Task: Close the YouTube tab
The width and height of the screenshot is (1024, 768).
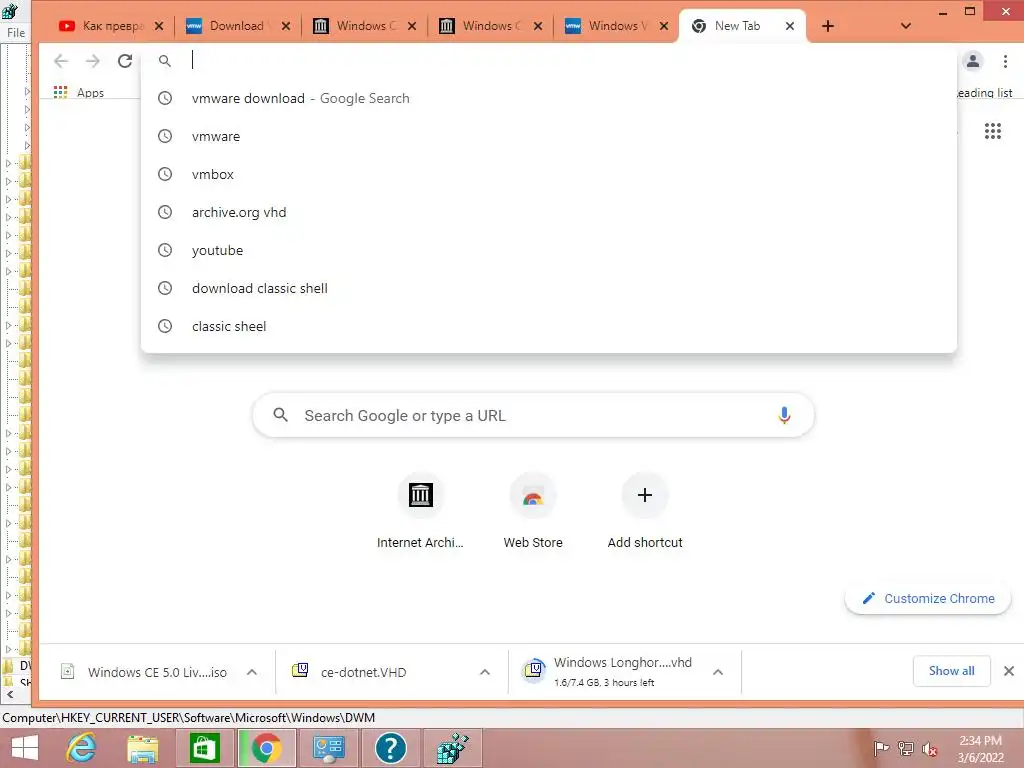Action: click(x=159, y=26)
